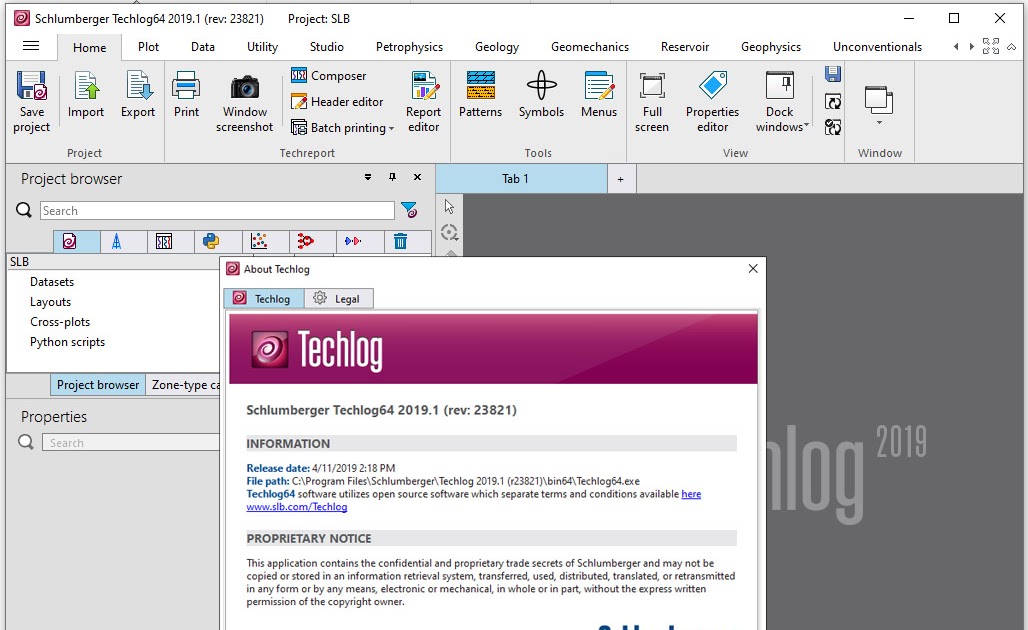Open the Project browser options menu arrow
The image size is (1028, 630).
(368, 177)
